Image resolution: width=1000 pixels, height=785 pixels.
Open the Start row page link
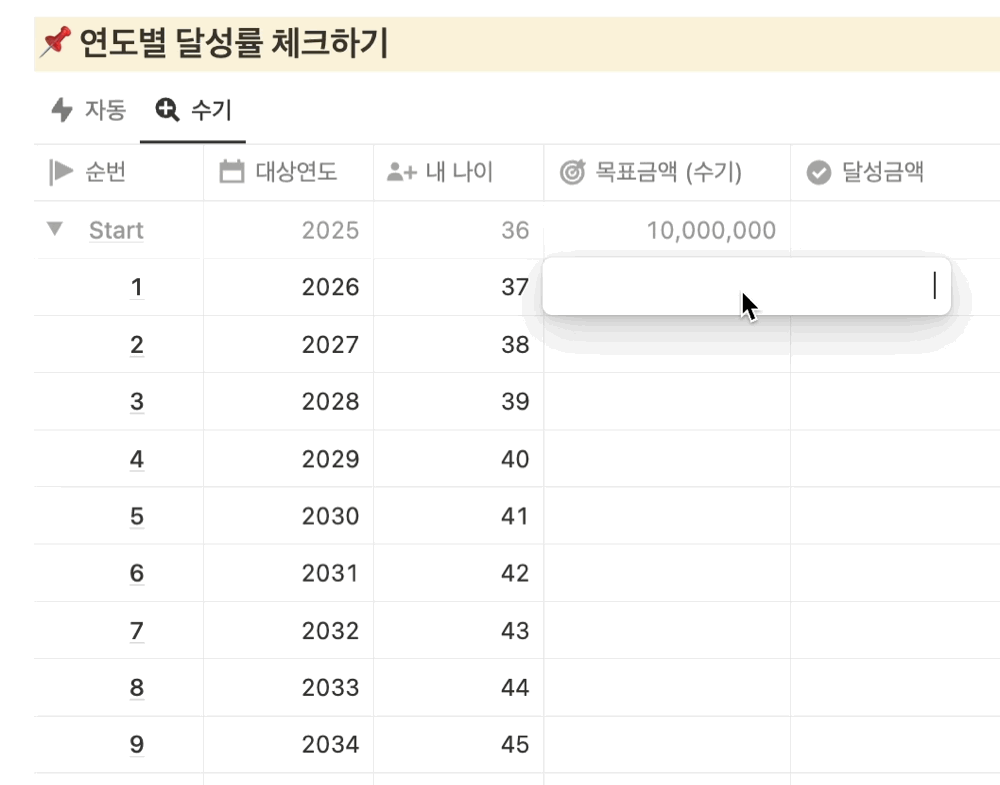116,230
